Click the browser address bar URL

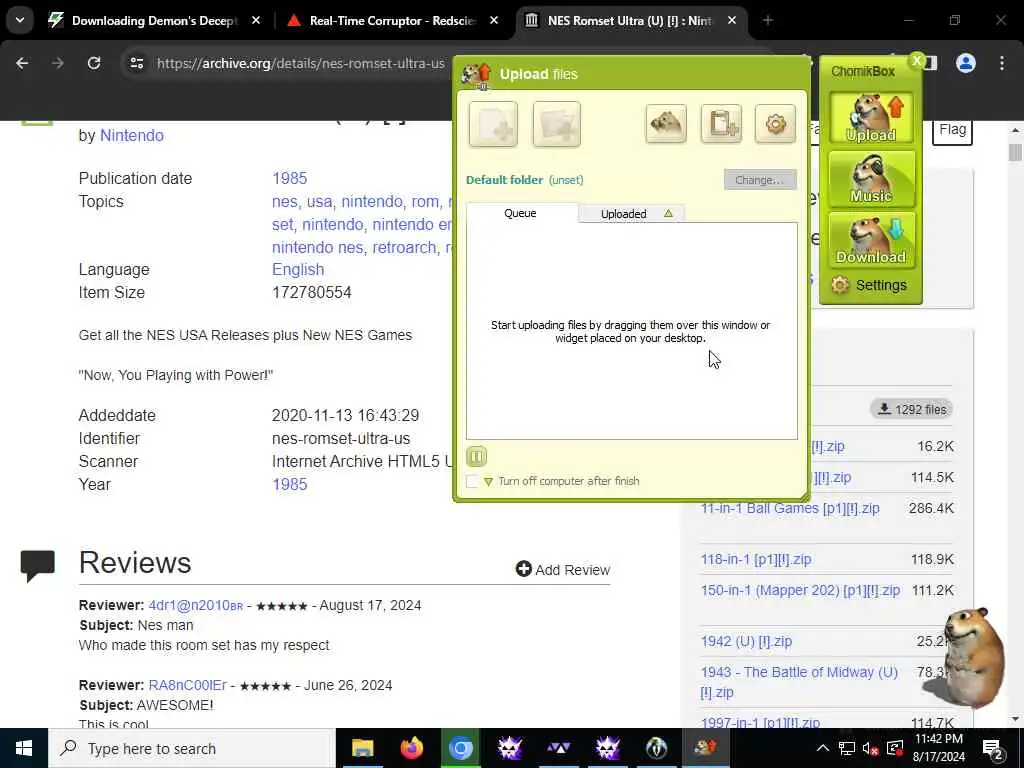click(x=300, y=63)
